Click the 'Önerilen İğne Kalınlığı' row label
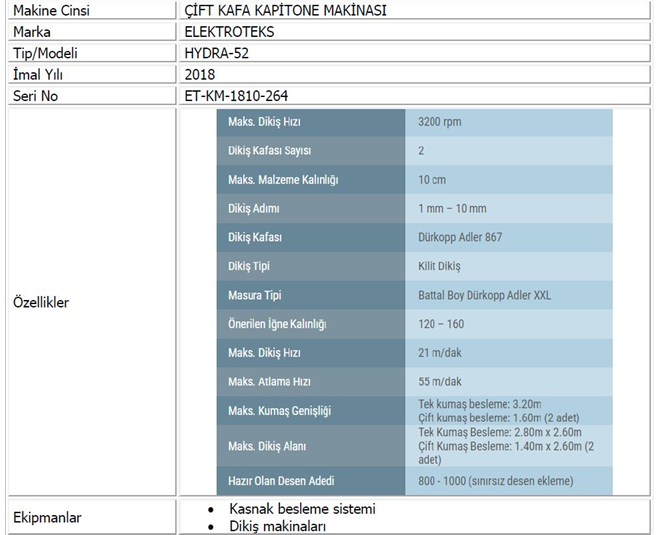 [x=277, y=324]
